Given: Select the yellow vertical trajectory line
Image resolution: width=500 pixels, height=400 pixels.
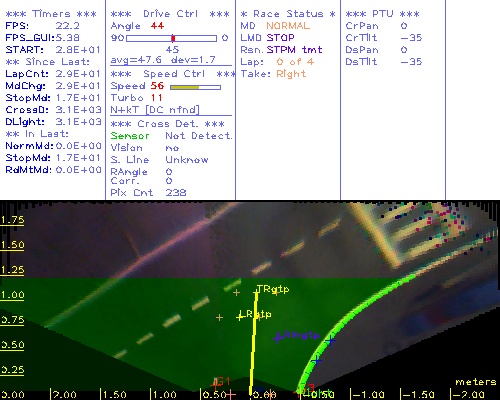Looking at the screenshot, I should (253, 342).
